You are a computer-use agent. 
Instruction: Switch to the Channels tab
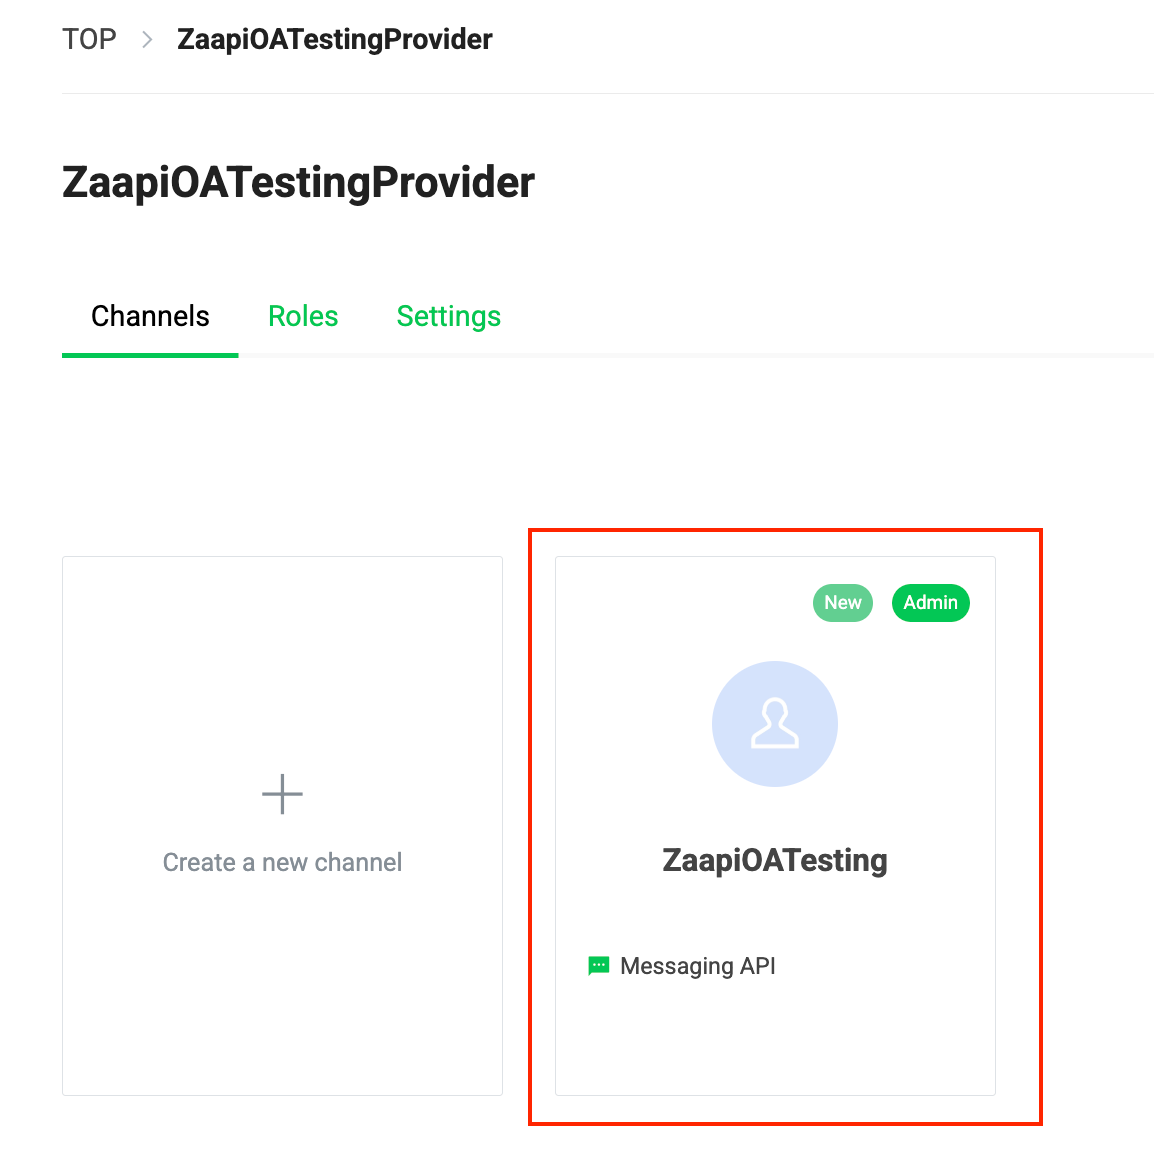(x=150, y=316)
